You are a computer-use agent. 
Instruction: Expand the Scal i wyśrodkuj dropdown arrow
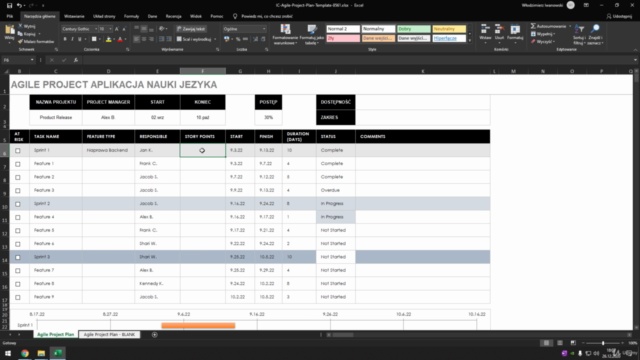pos(215,39)
